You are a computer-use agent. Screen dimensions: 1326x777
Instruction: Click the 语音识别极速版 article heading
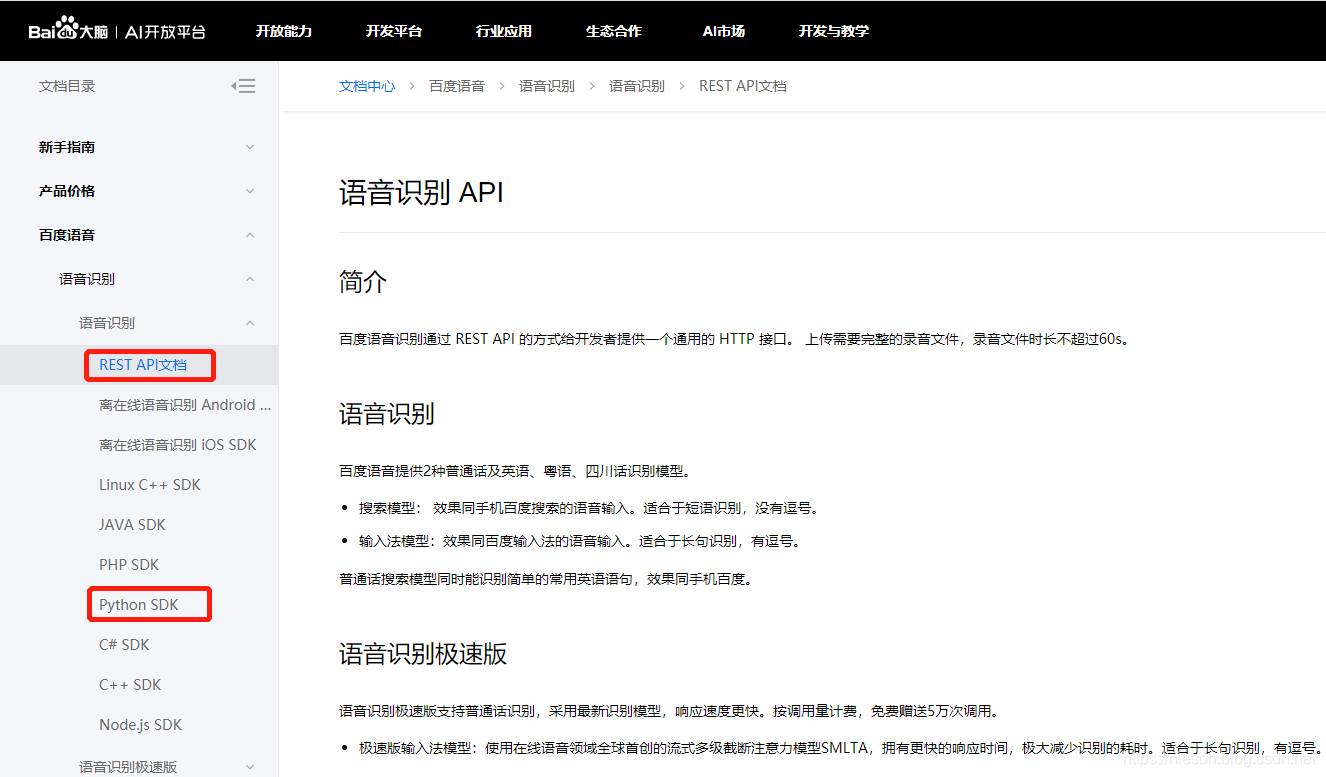pyautogui.click(x=423, y=654)
